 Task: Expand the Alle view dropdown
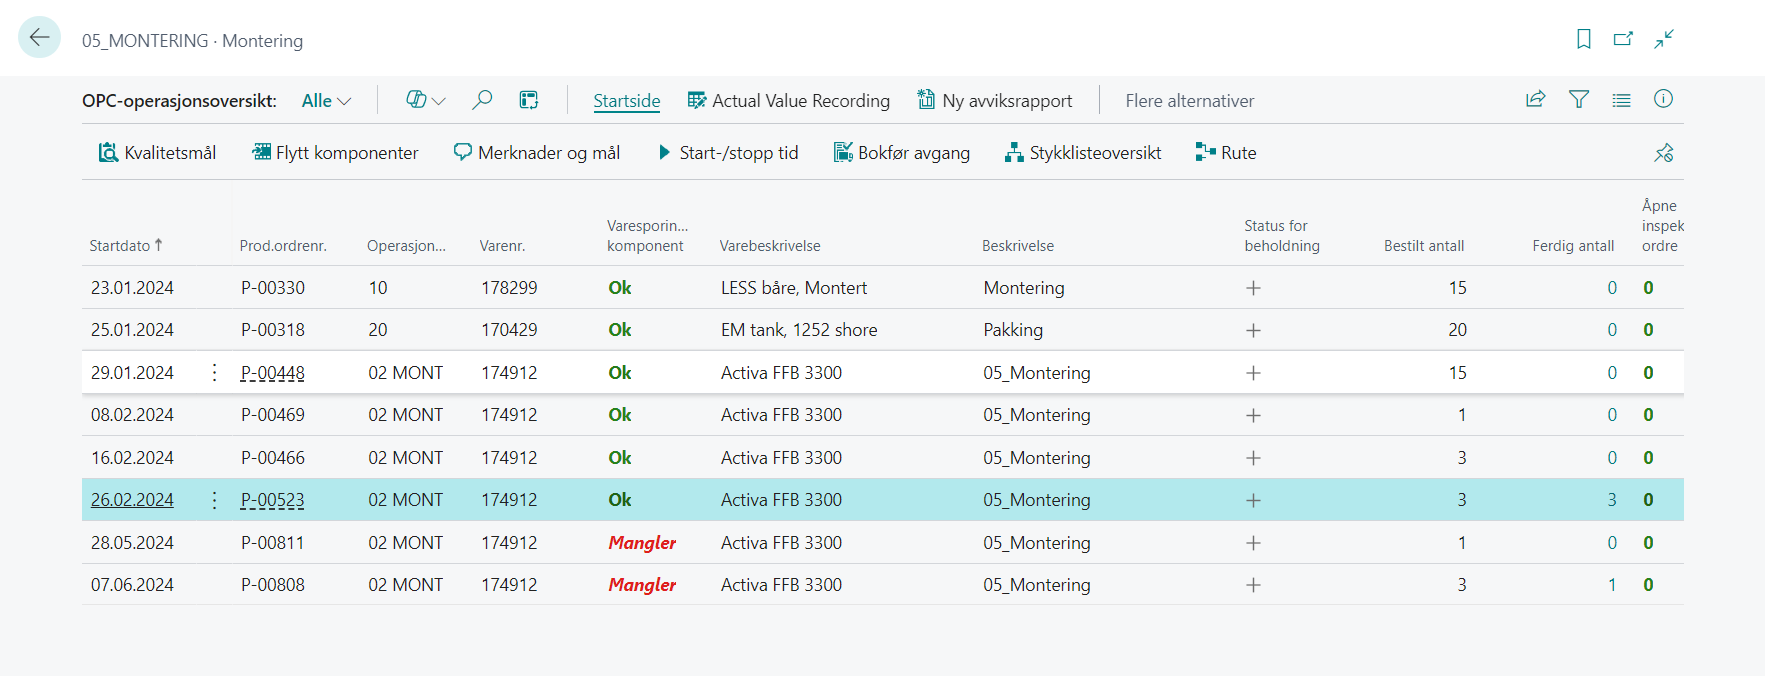326,101
